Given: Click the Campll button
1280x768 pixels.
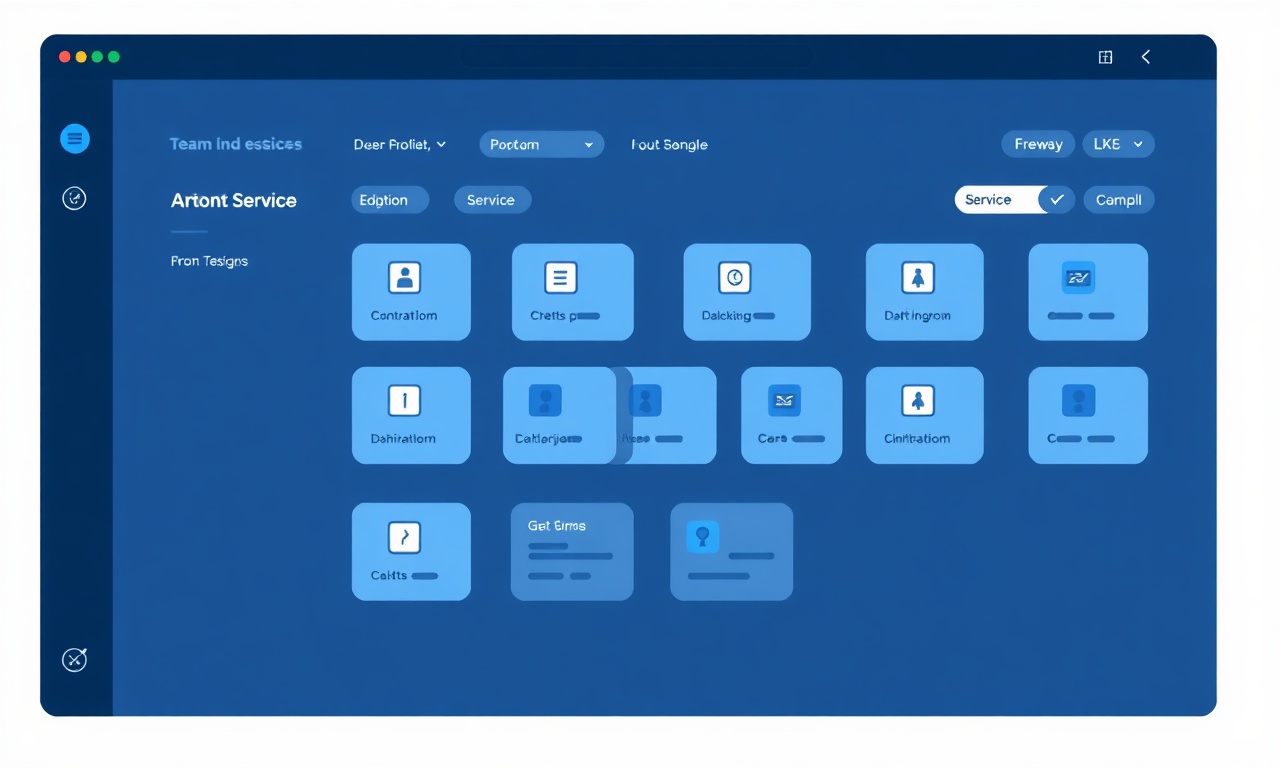Looking at the screenshot, I should tap(1118, 199).
